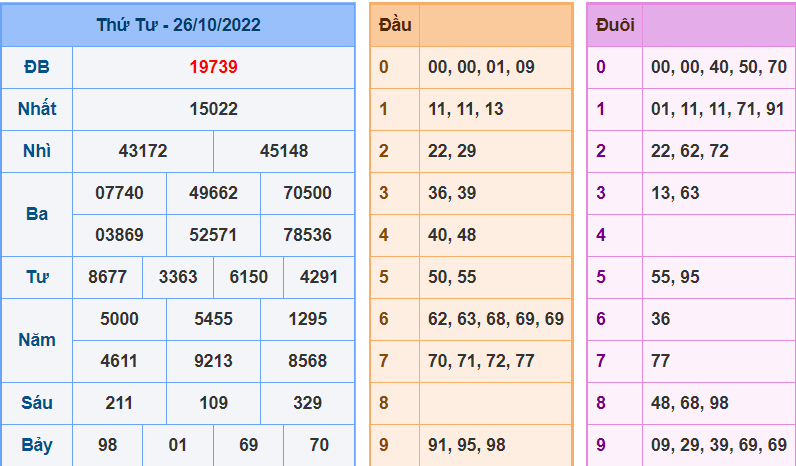The image size is (796, 466).
Task: Select second prize number 43172
Action: click(143, 151)
